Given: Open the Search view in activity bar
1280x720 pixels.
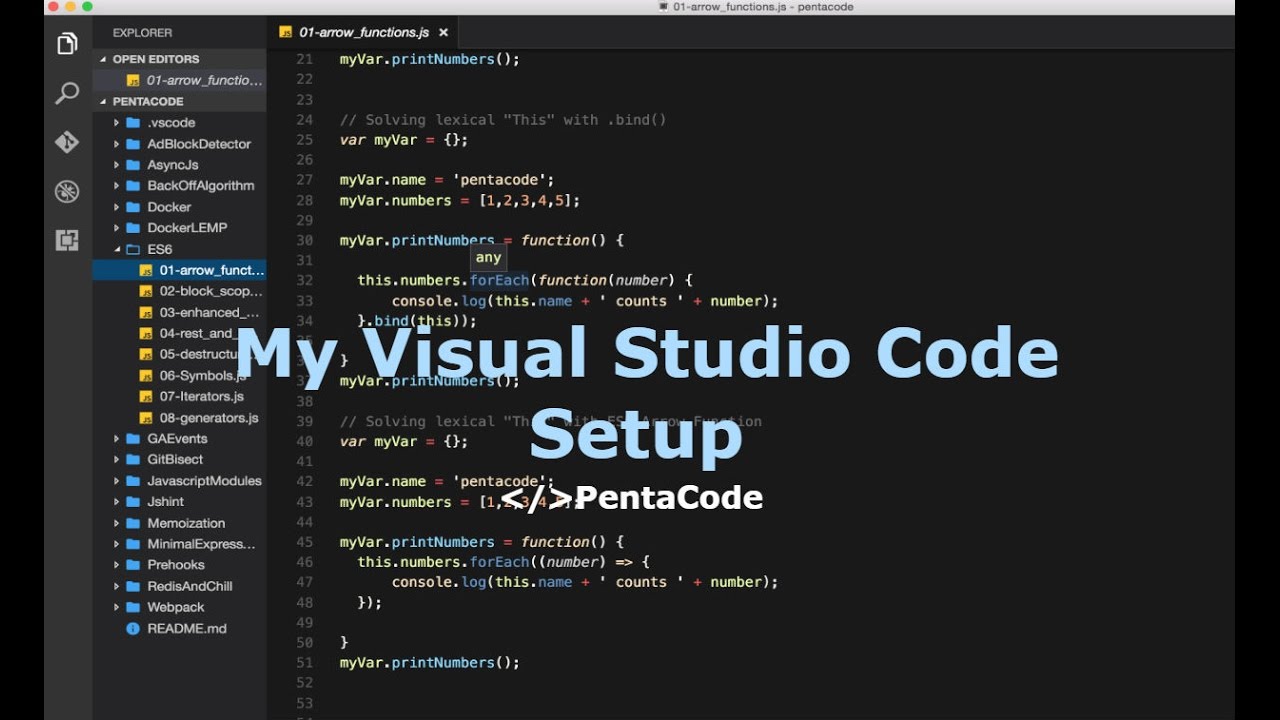Looking at the screenshot, I should click(x=67, y=93).
